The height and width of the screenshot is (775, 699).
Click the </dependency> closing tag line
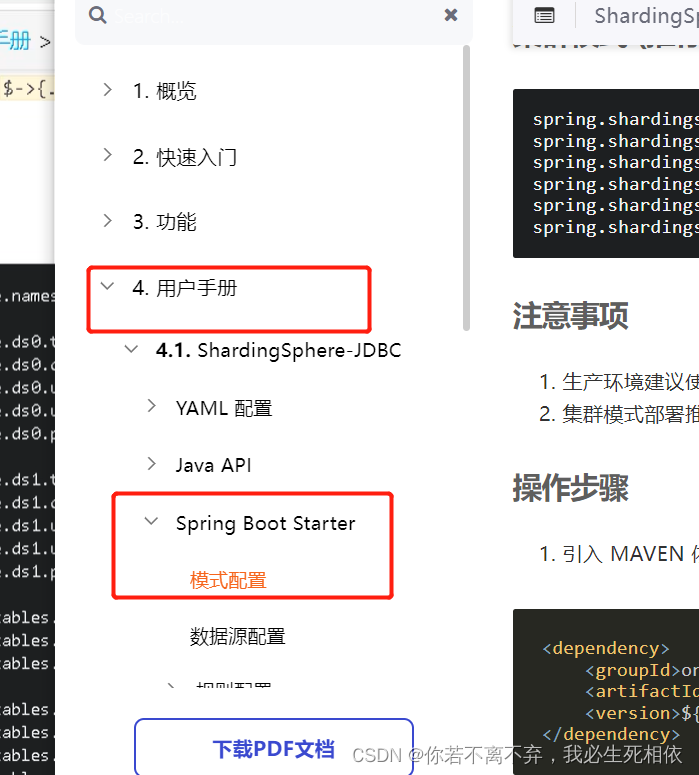611,734
